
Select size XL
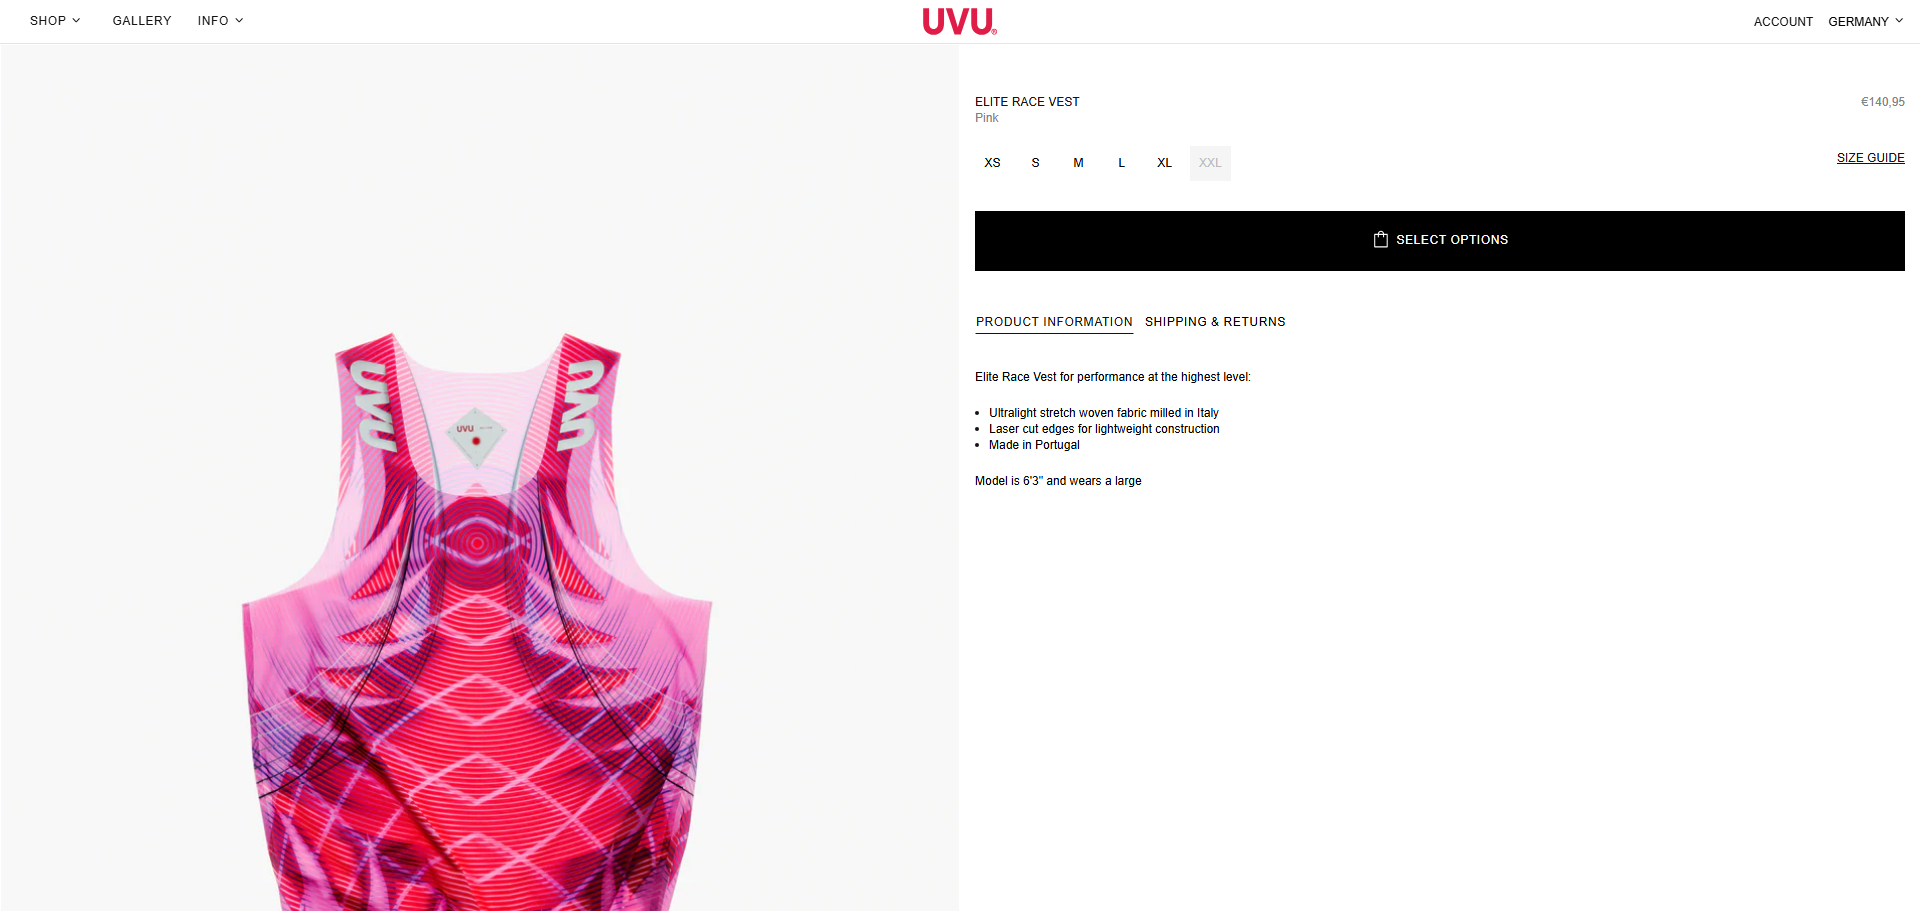1164,163
